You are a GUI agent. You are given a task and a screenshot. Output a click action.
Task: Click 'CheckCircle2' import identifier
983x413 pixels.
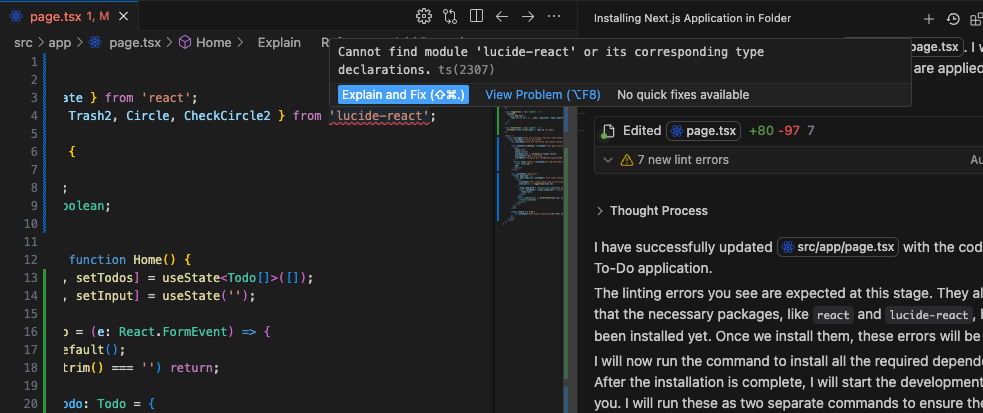[227, 116]
